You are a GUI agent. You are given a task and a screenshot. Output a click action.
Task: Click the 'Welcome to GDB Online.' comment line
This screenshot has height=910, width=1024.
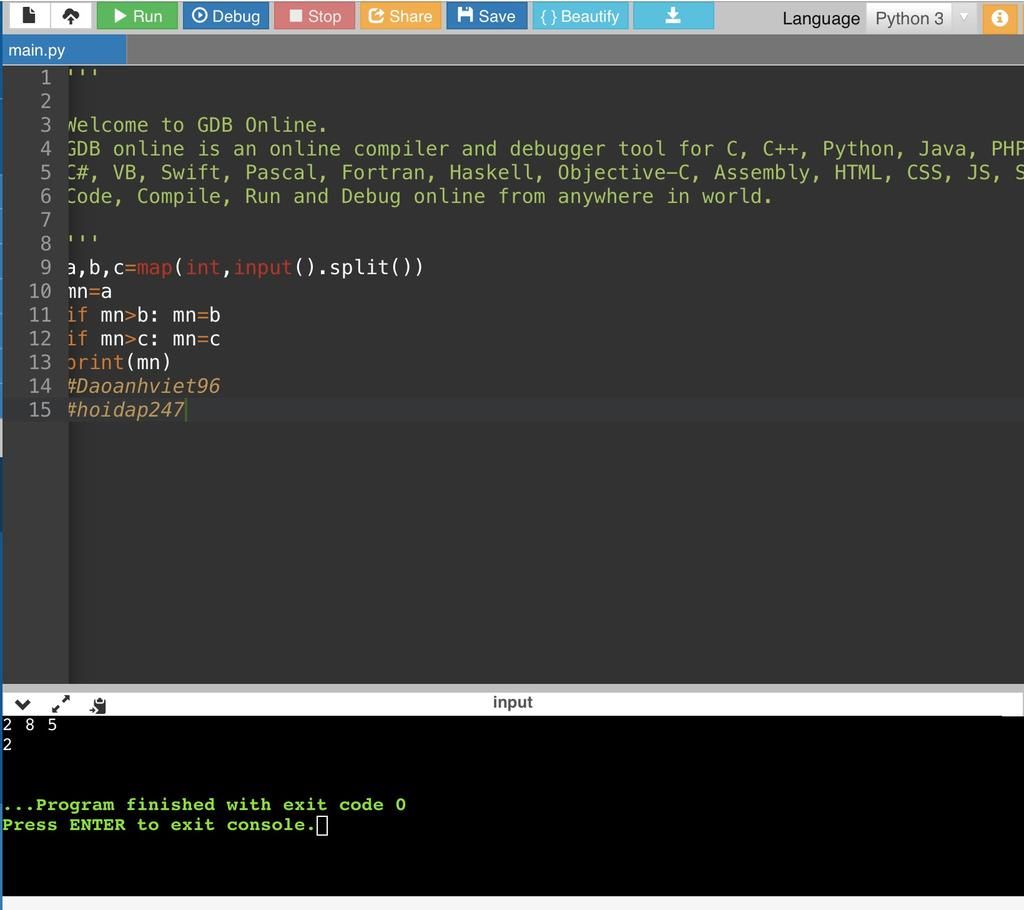point(197,125)
